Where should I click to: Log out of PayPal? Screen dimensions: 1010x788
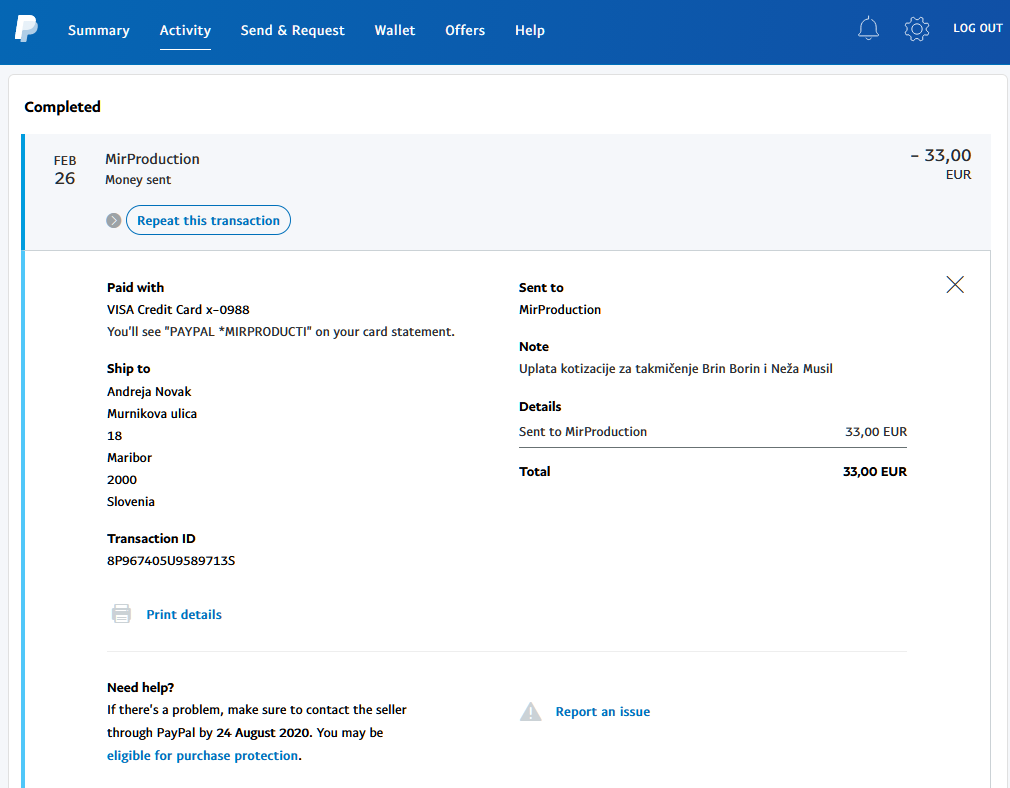[x=977, y=28]
